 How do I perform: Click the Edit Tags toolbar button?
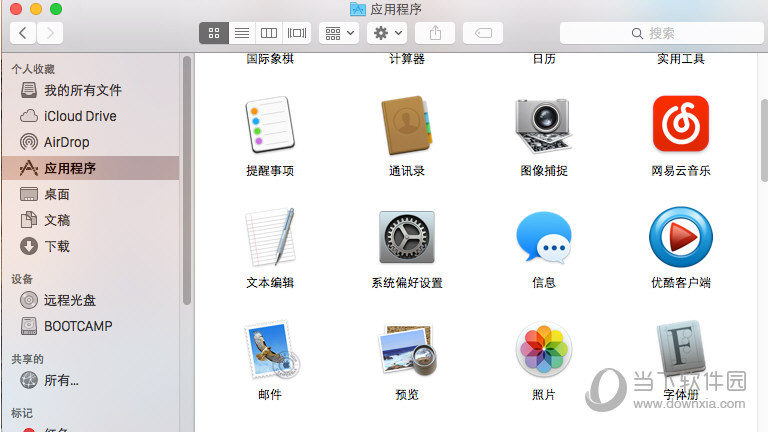[483, 33]
